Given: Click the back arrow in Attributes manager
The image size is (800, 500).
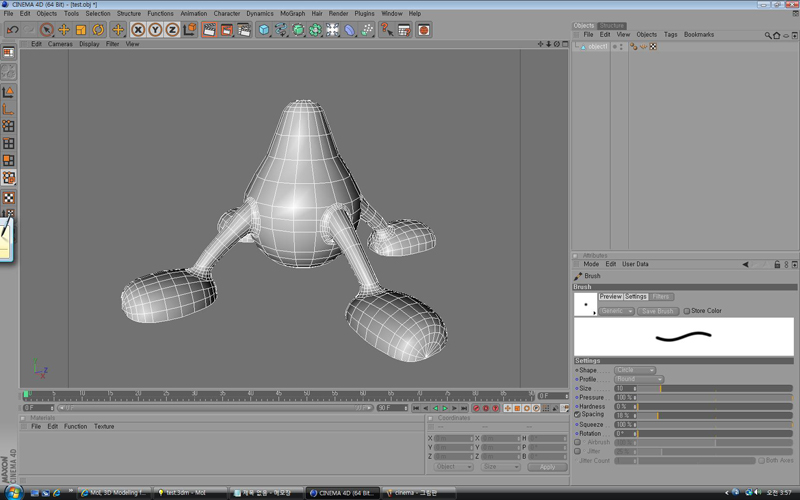Looking at the screenshot, I should [x=745, y=264].
